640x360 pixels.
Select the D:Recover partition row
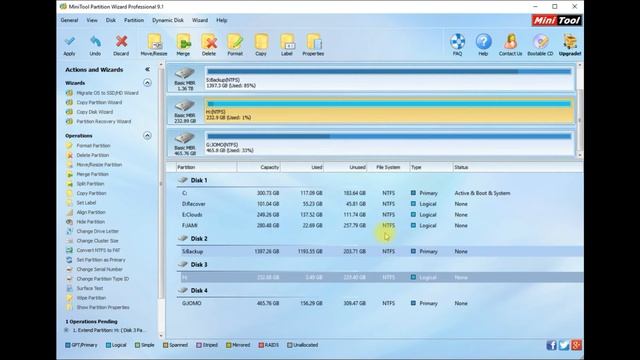tap(380, 204)
